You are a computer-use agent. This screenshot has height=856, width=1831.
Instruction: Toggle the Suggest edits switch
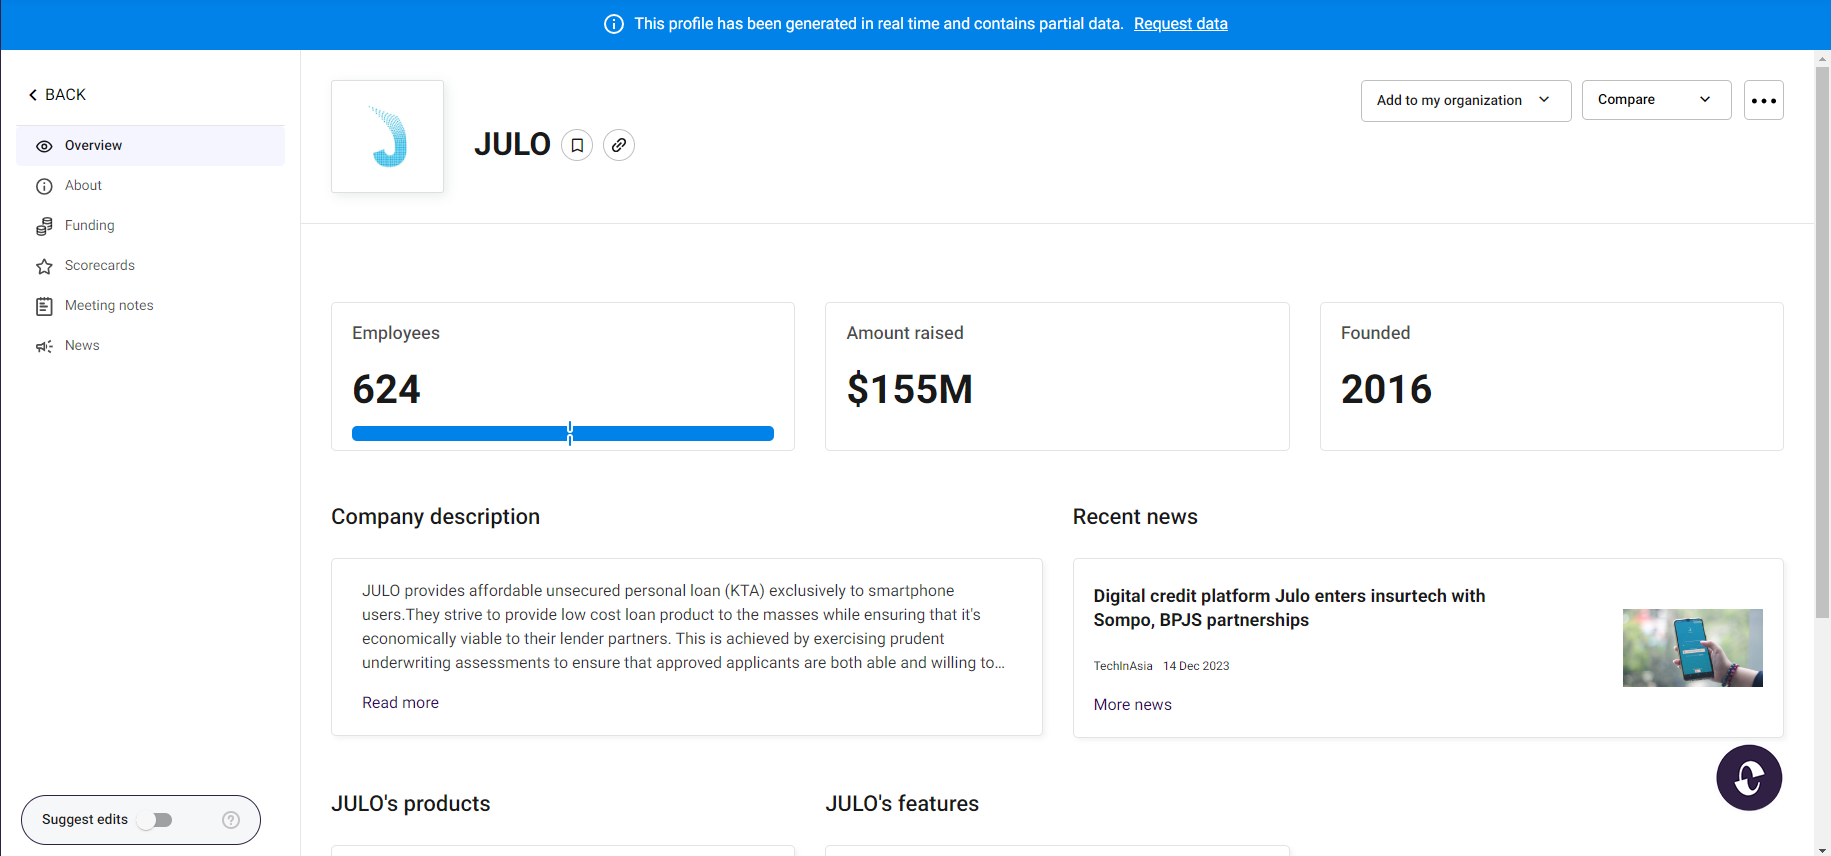tap(156, 820)
